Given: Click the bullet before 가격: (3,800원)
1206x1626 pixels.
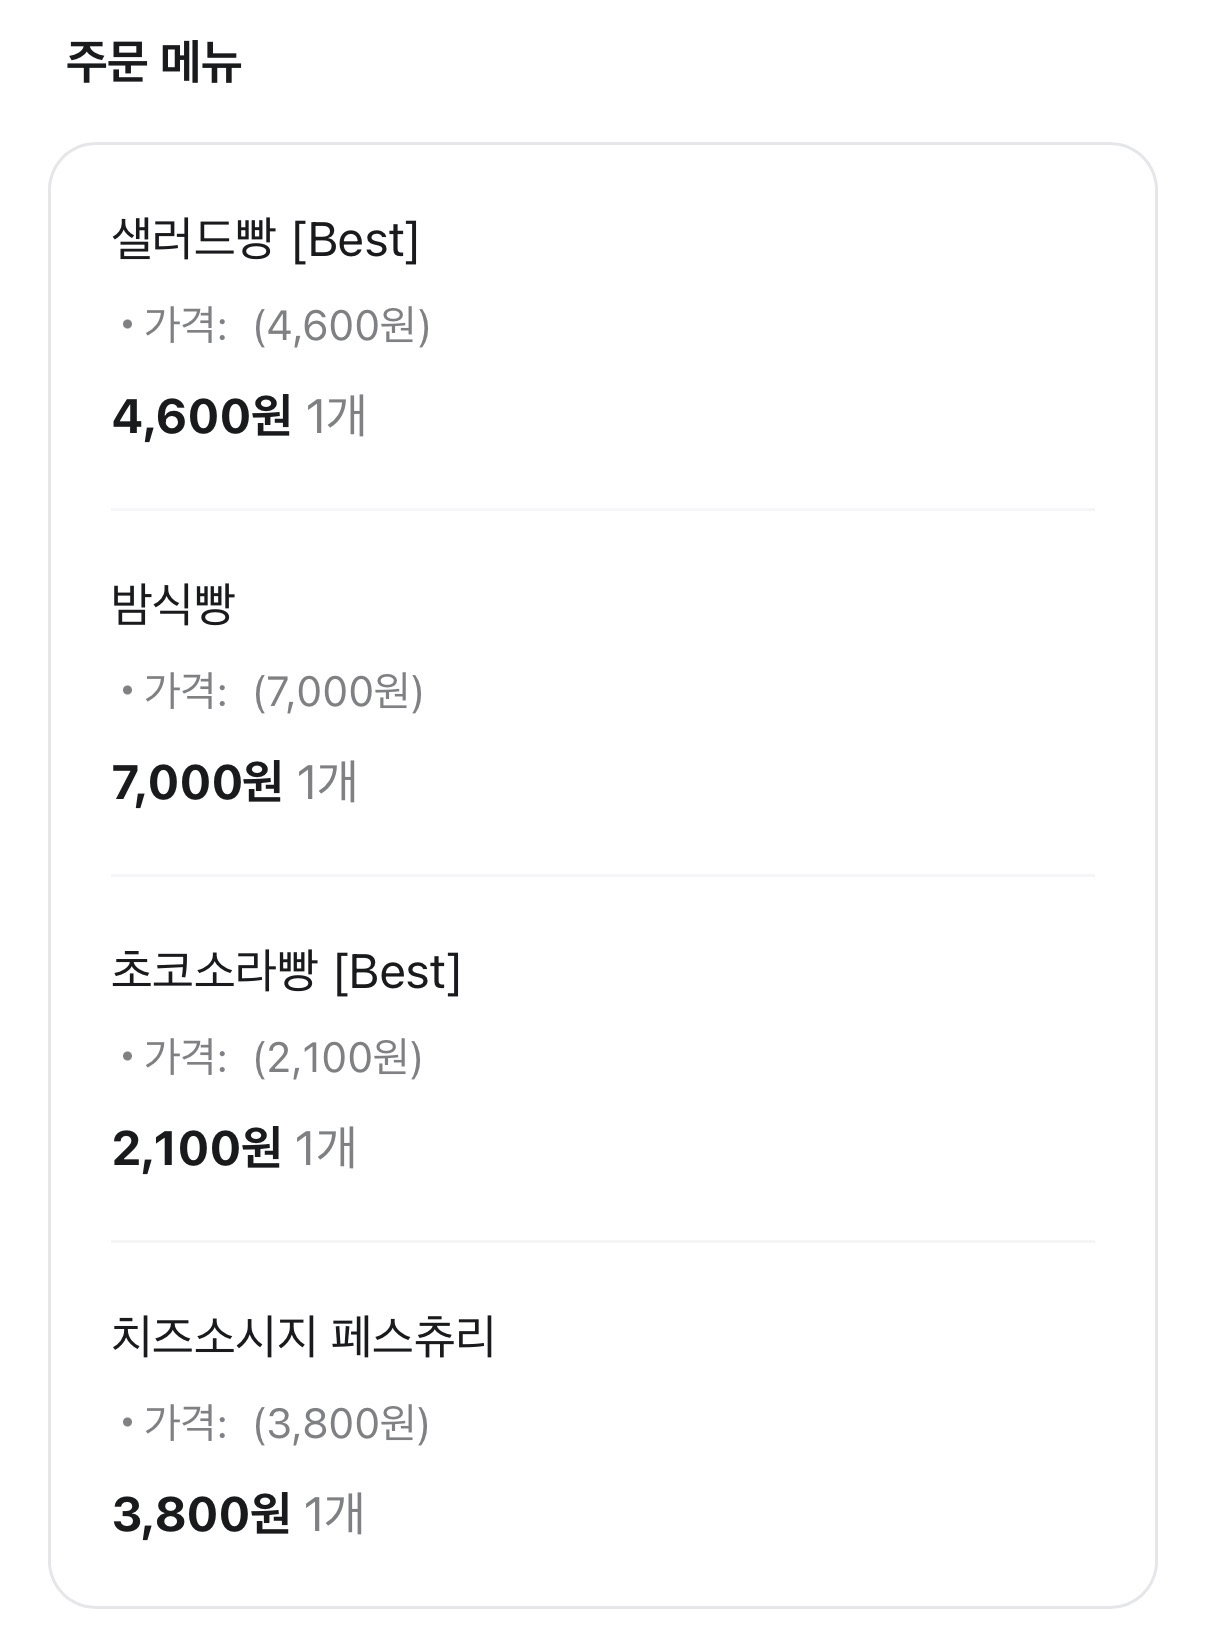Looking at the screenshot, I should [x=127, y=1424].
